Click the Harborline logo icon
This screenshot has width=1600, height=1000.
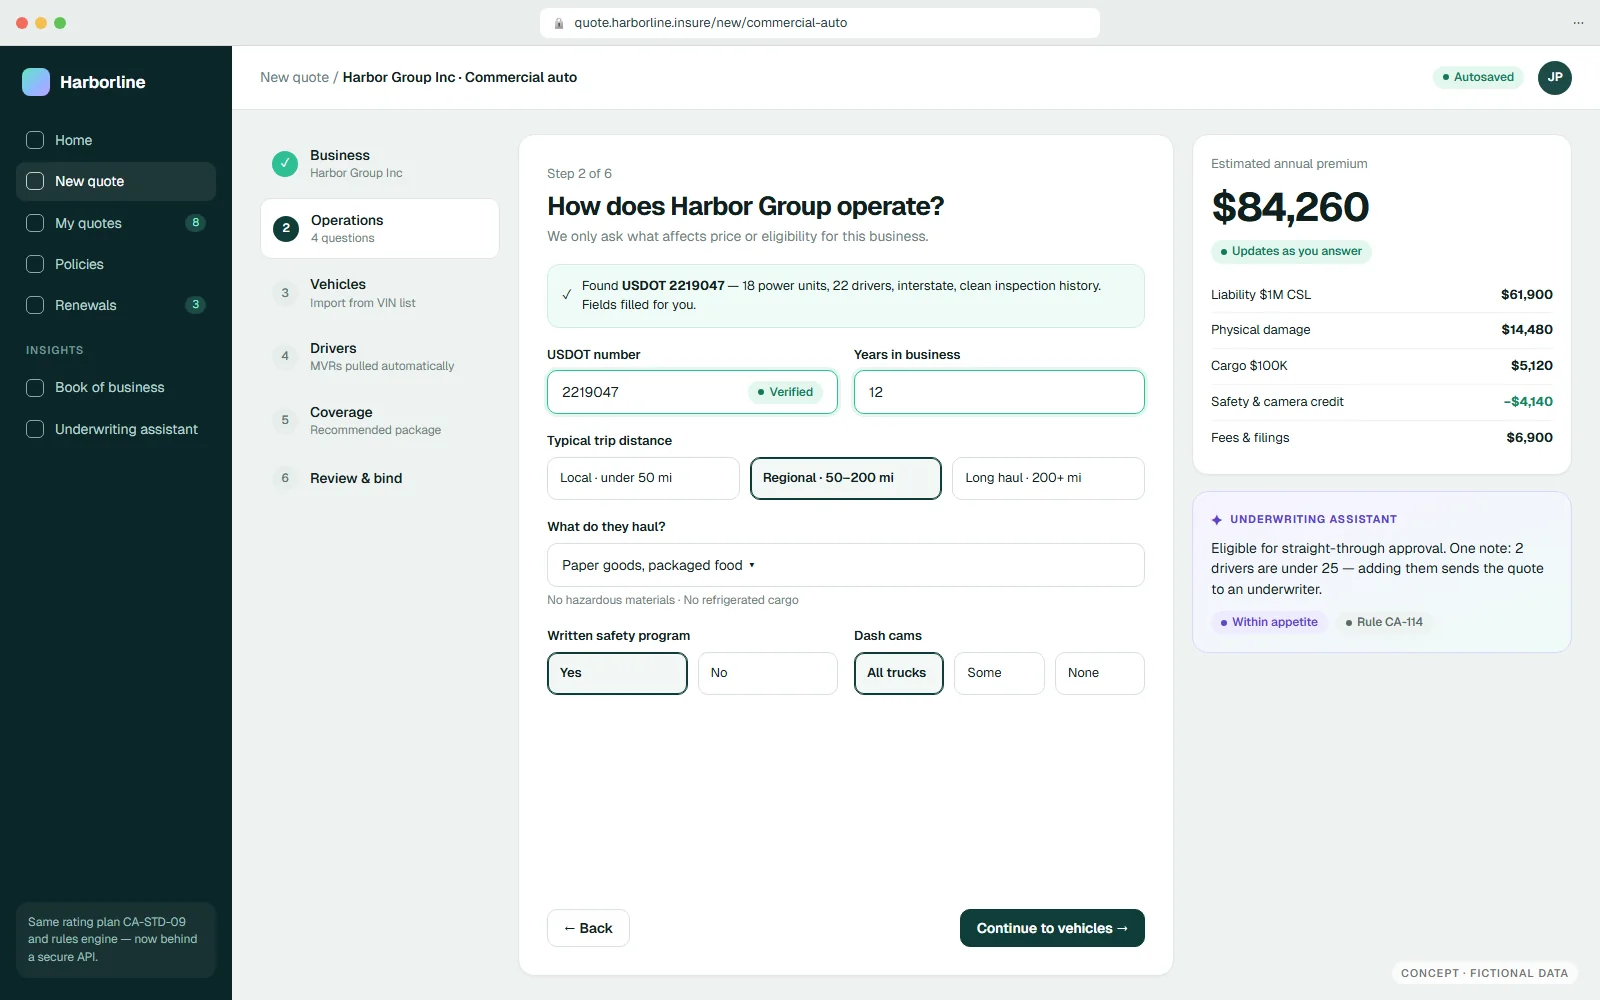36,82
